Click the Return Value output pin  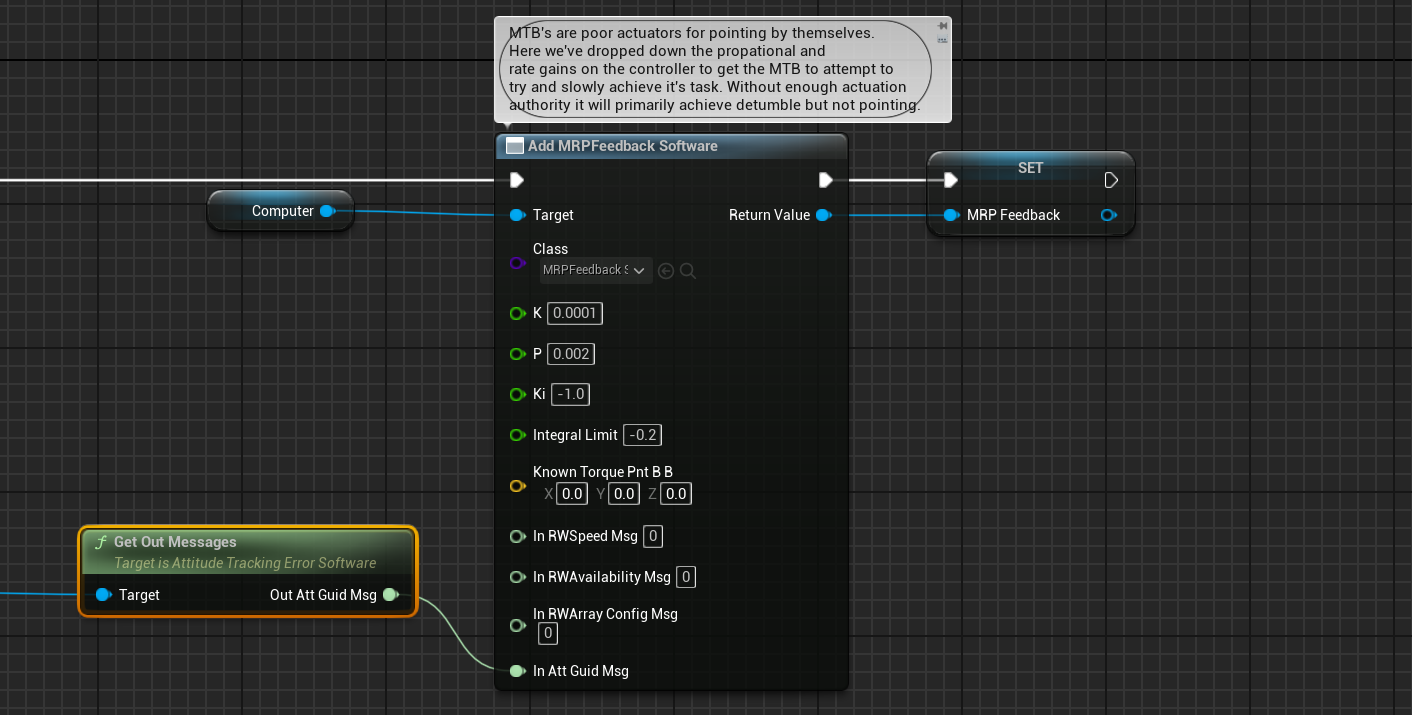point(822,215)
